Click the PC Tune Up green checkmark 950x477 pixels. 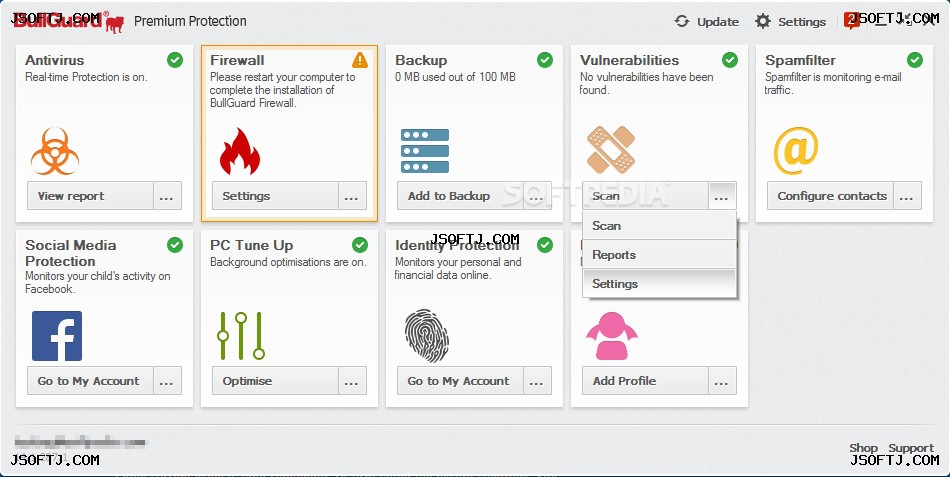(x=360, y=245)
